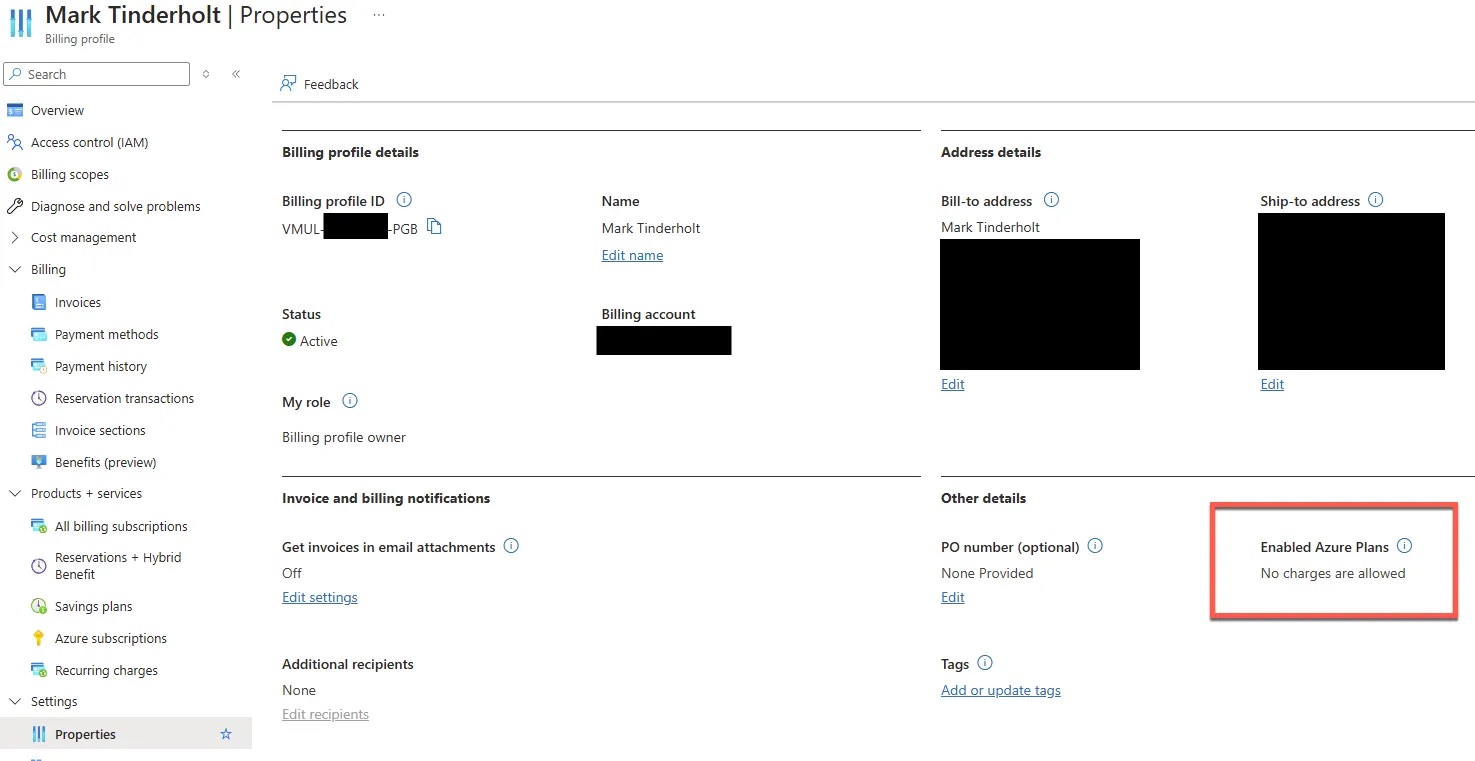
Task: Click the billing profile icon in header
Action: tap(20, 22)
